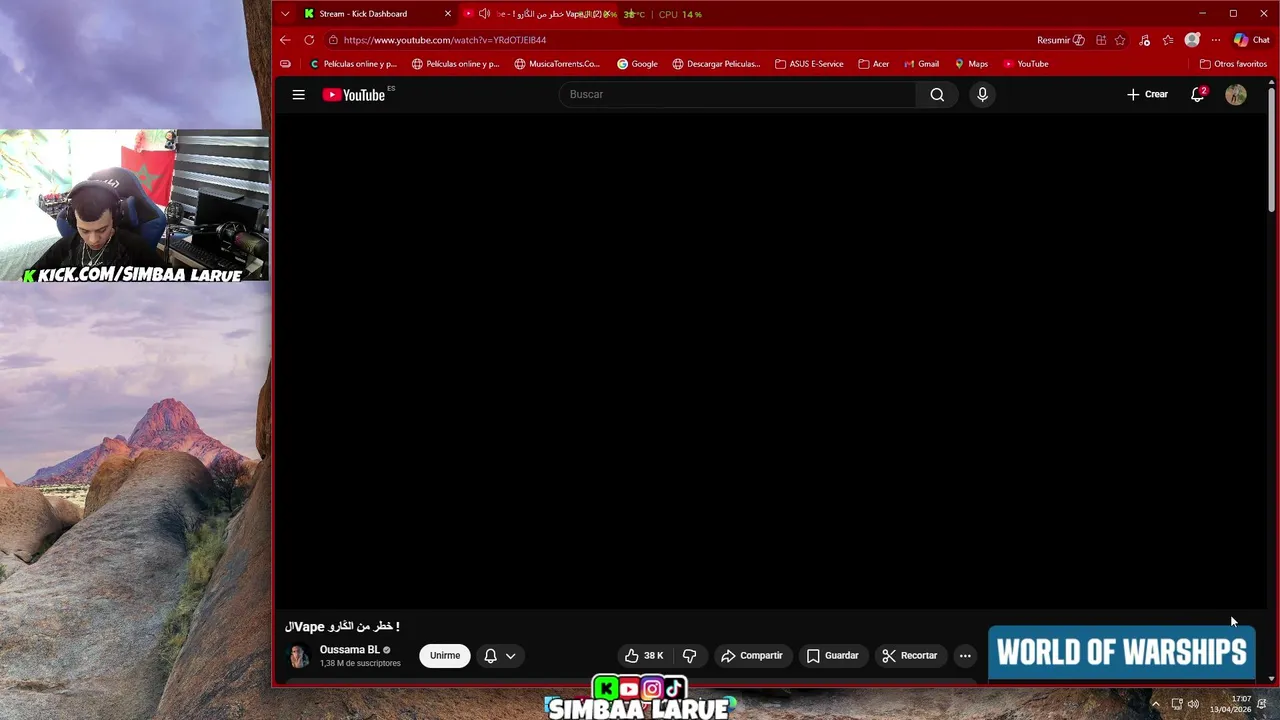Screen dimensions: 1280x720
Task: Open the Windows notification center icon
Action: click(1262, 704)
